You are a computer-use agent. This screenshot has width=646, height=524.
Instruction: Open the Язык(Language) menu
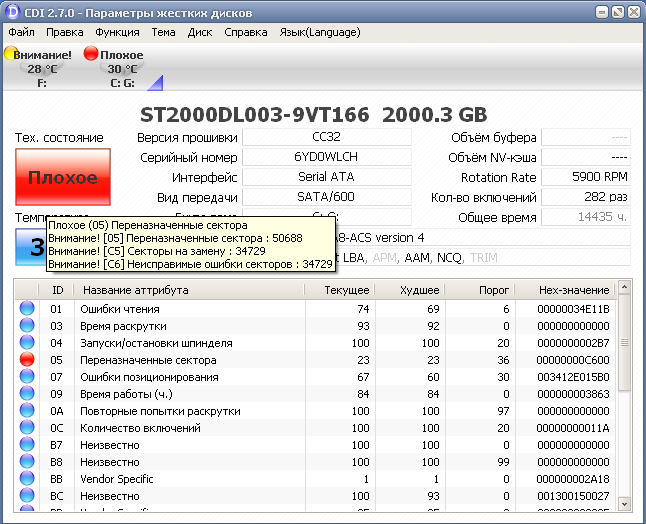[x=320, y=32]
